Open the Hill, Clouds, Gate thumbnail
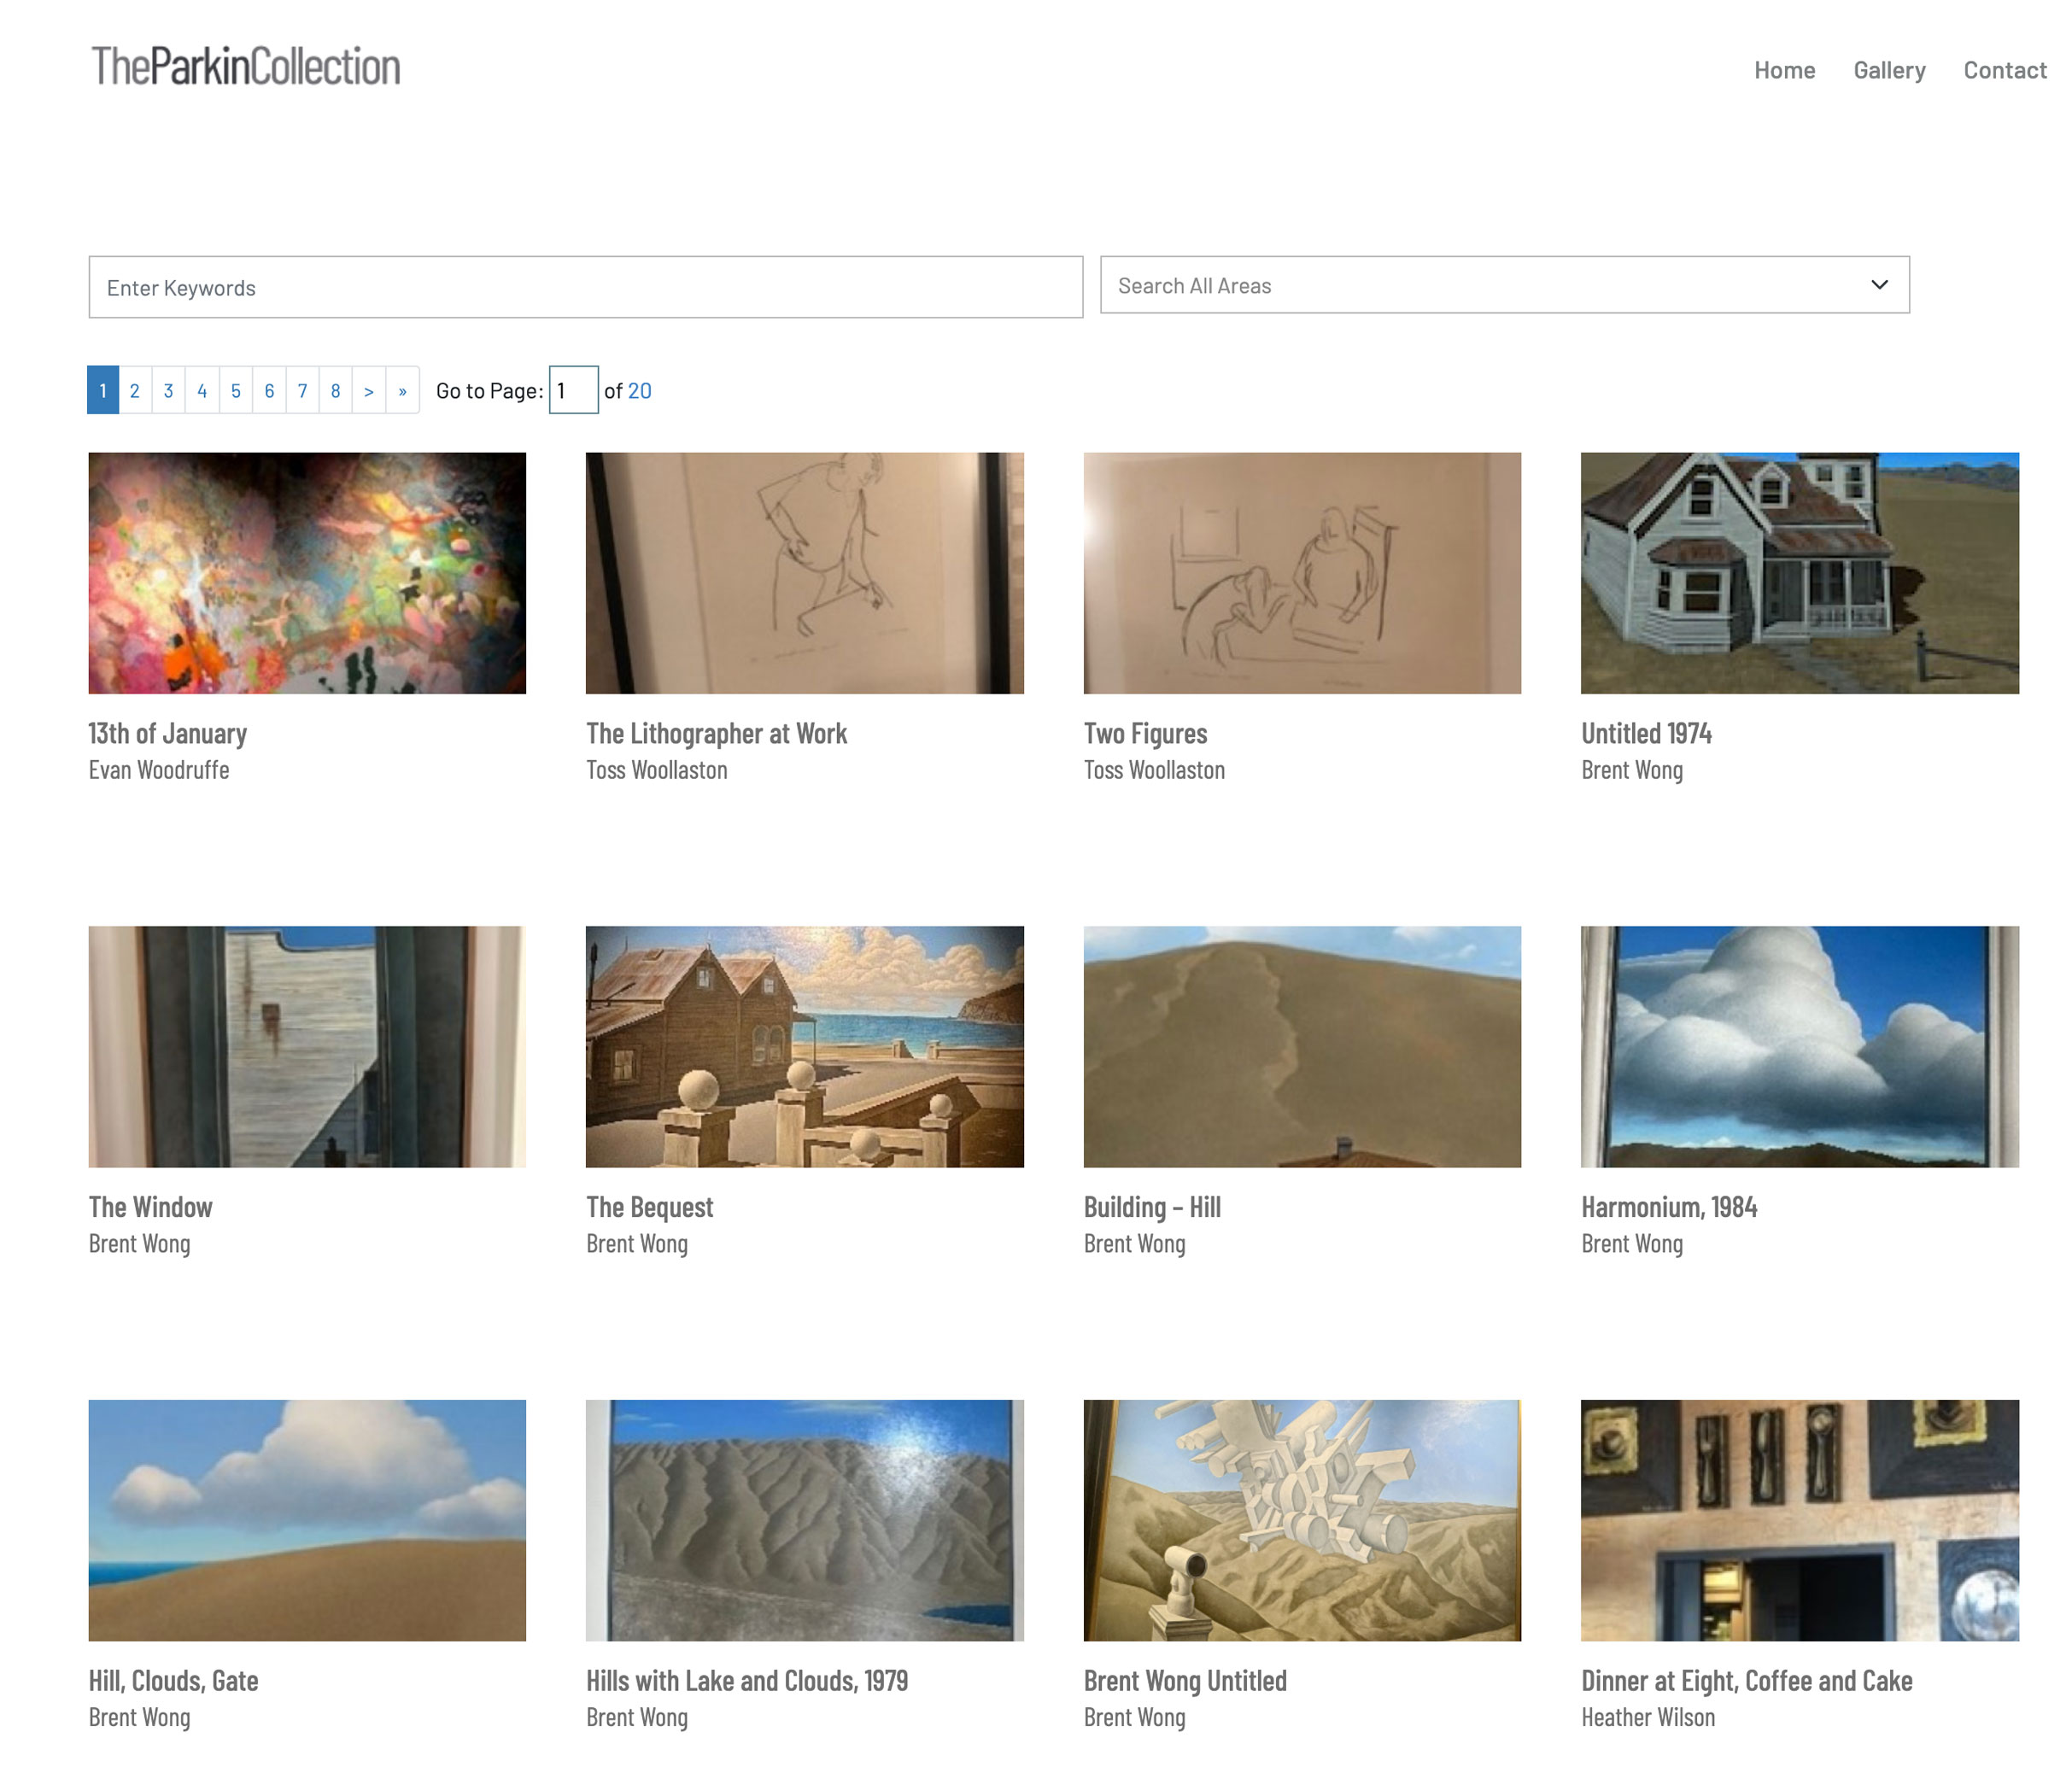 coord(307,1520)
